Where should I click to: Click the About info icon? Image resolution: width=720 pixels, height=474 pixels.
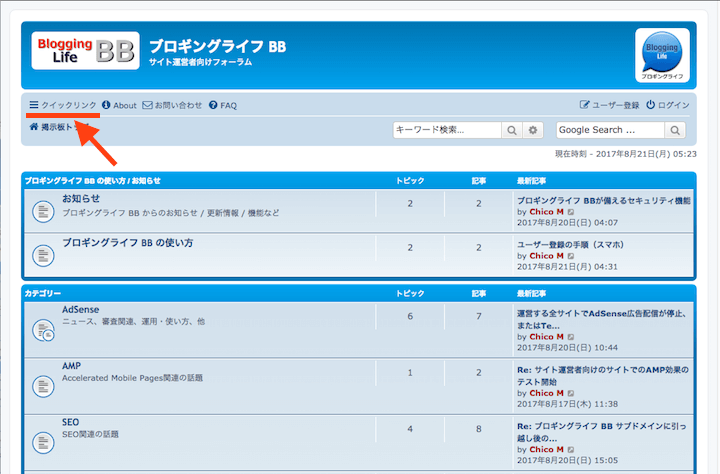point(106,105)
